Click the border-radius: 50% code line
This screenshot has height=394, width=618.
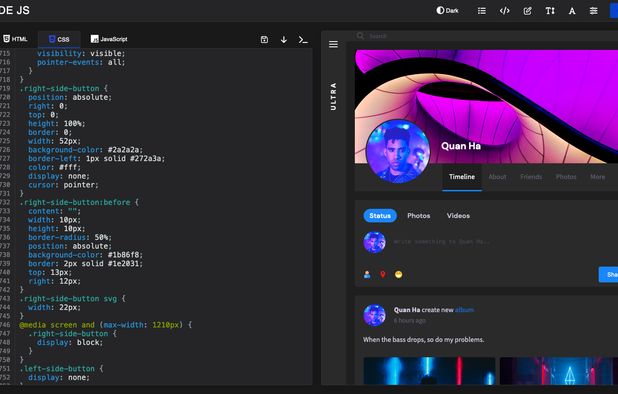pos(70,237)
